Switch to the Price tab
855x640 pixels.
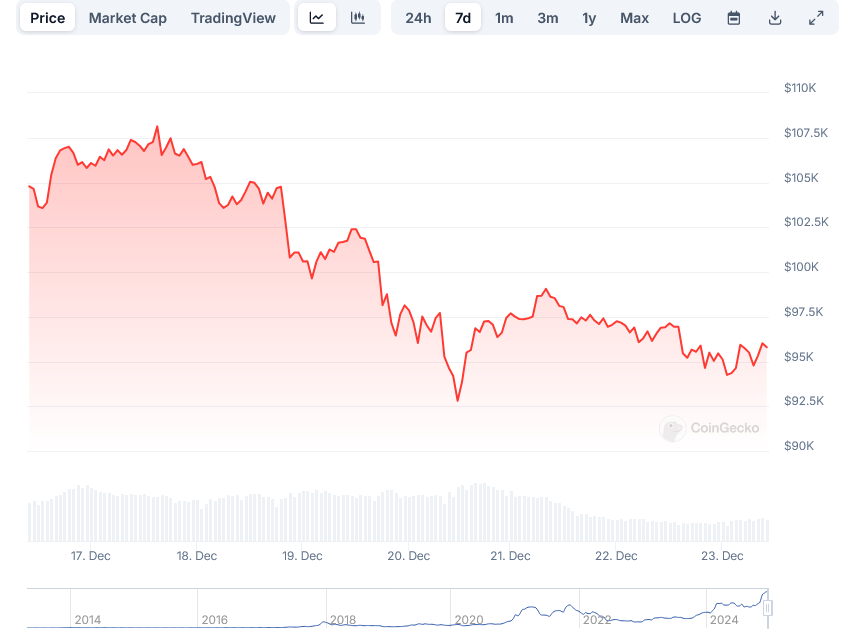(x=47, y=18)
